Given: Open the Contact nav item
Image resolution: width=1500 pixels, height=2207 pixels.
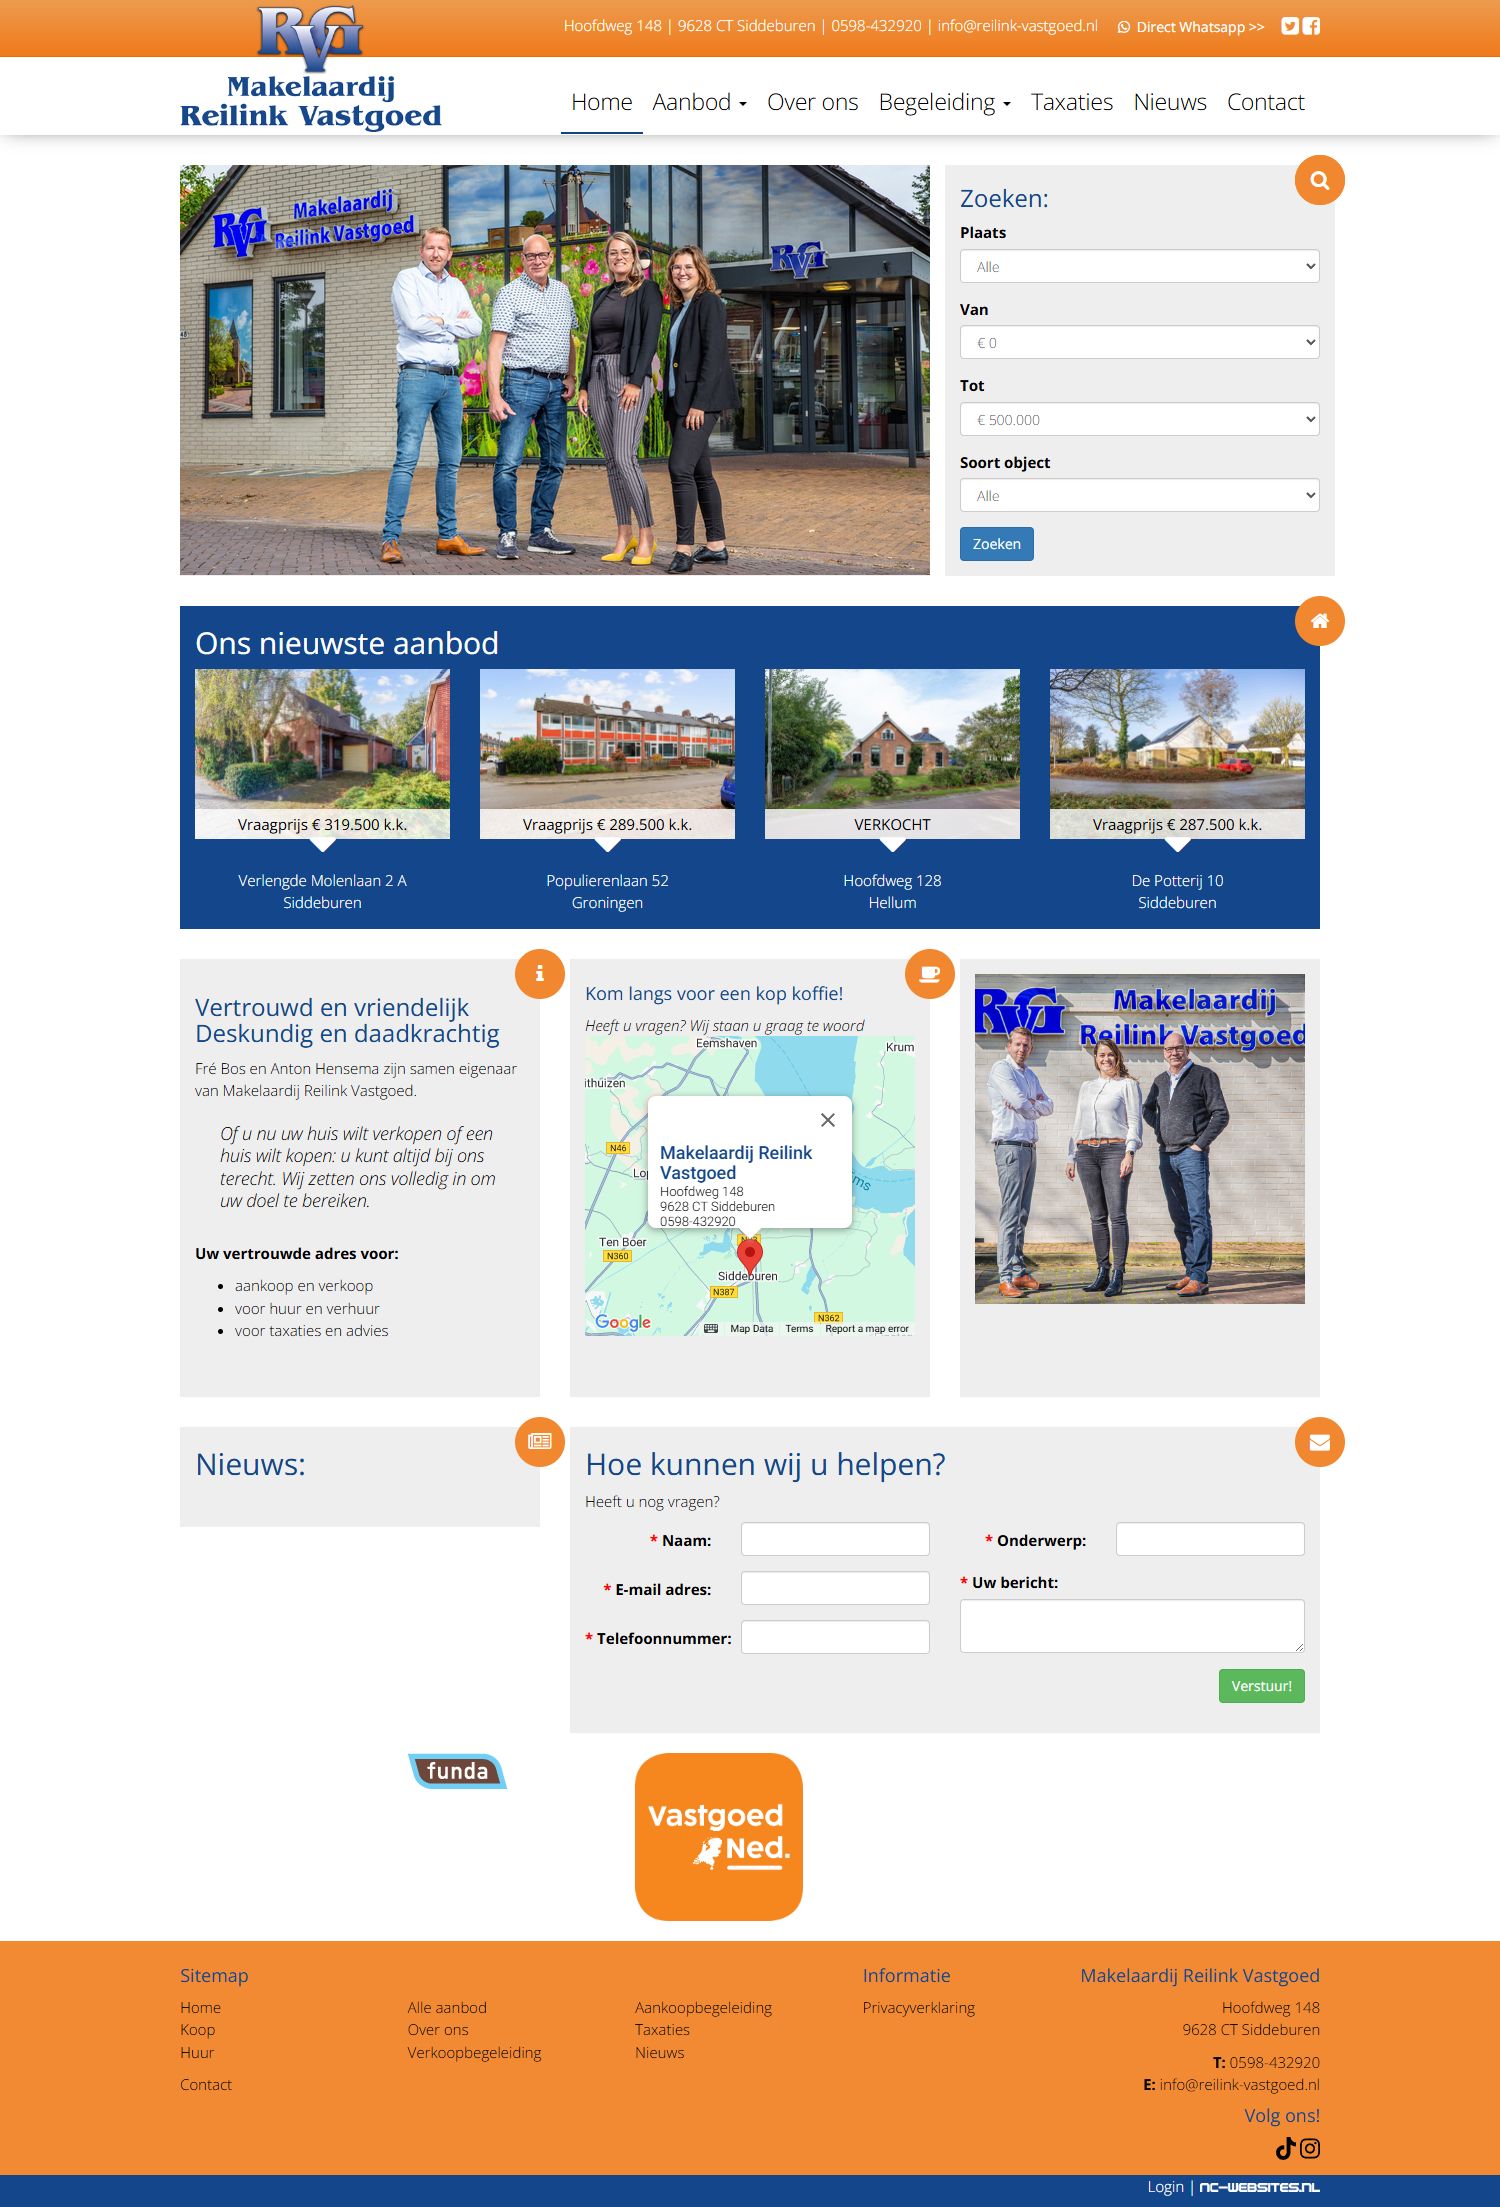Looking at the screenshot, I should pyautogui.click(x=1266, y=102).
